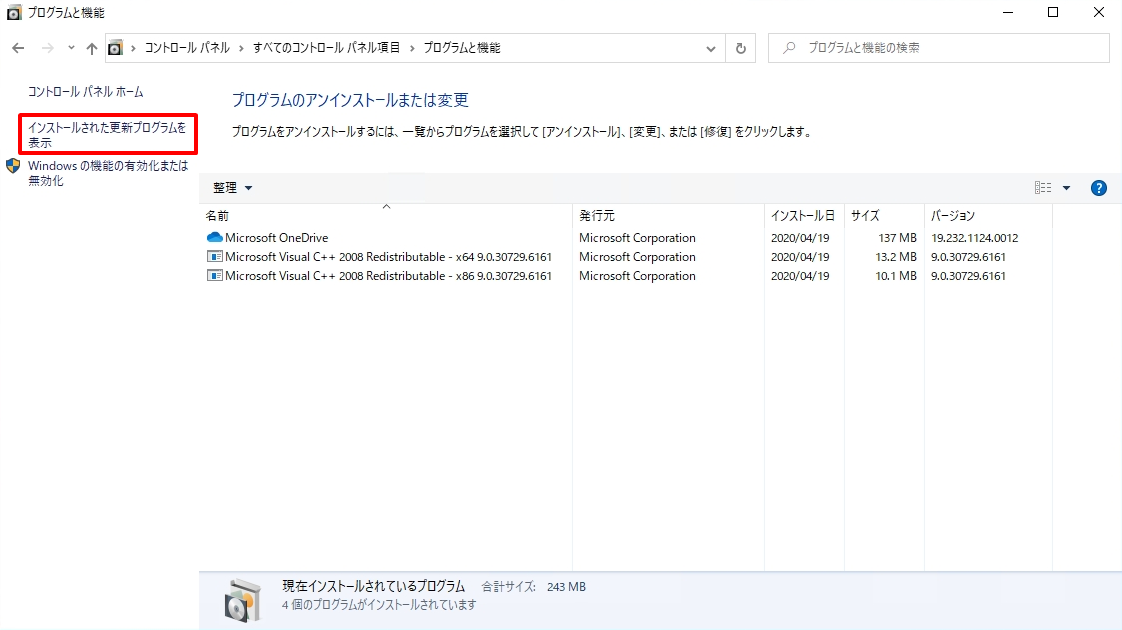1122x630 pixels.
Task: Refresh the programs list
Action: (x=741, y=49)
